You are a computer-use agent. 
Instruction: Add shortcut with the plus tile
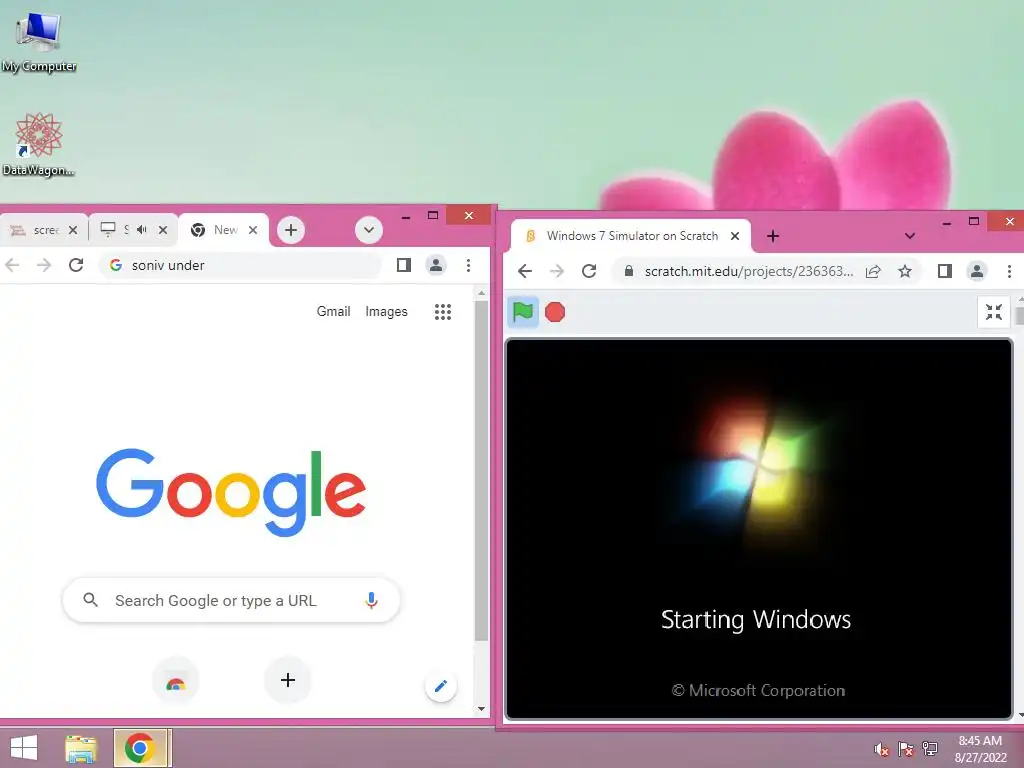point(287,680)
